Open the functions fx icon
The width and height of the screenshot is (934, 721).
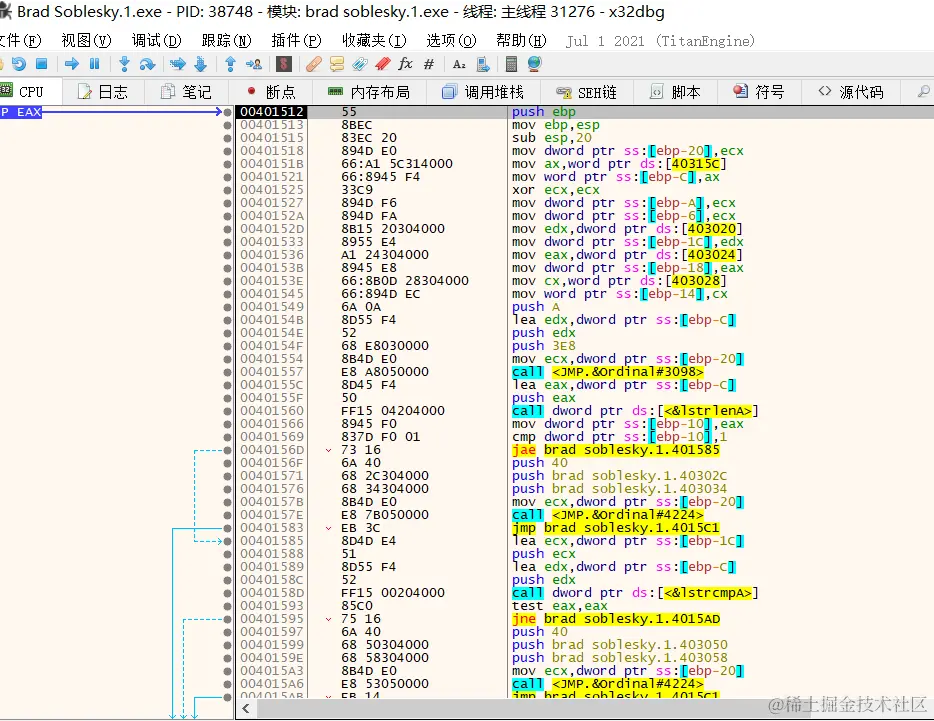(406, 64)
